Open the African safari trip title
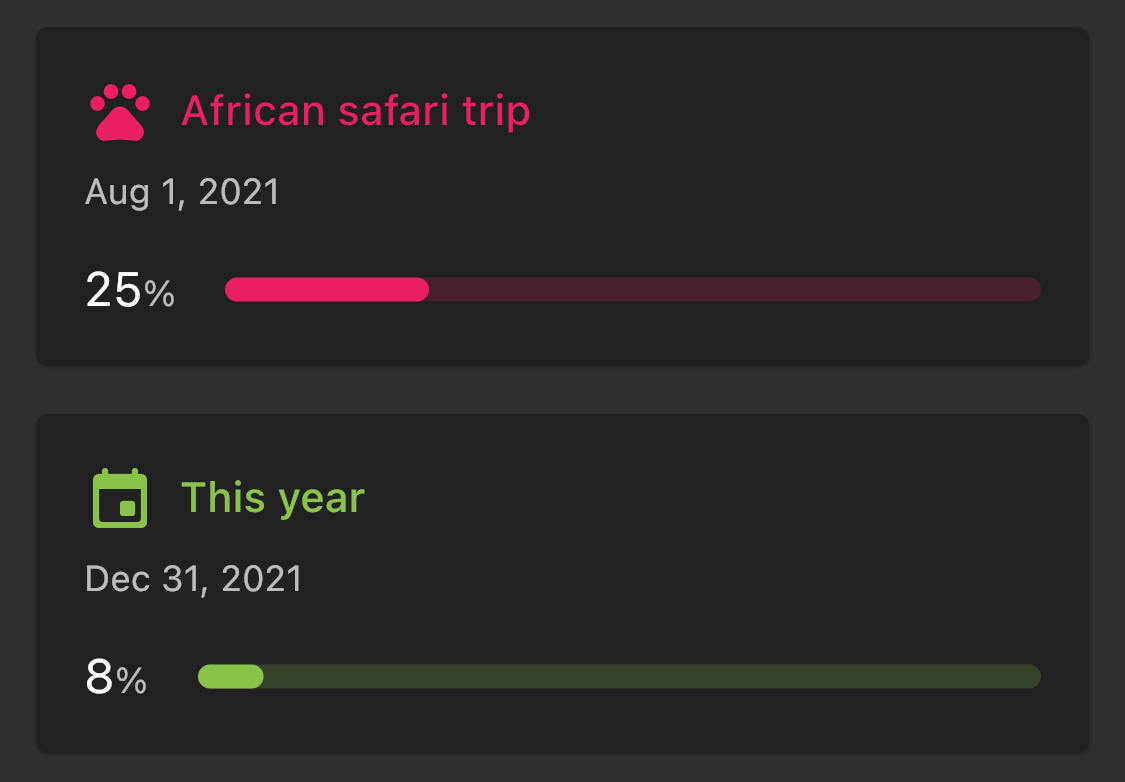This screenshot has height=782, width=1125. (x=355, y=111)
